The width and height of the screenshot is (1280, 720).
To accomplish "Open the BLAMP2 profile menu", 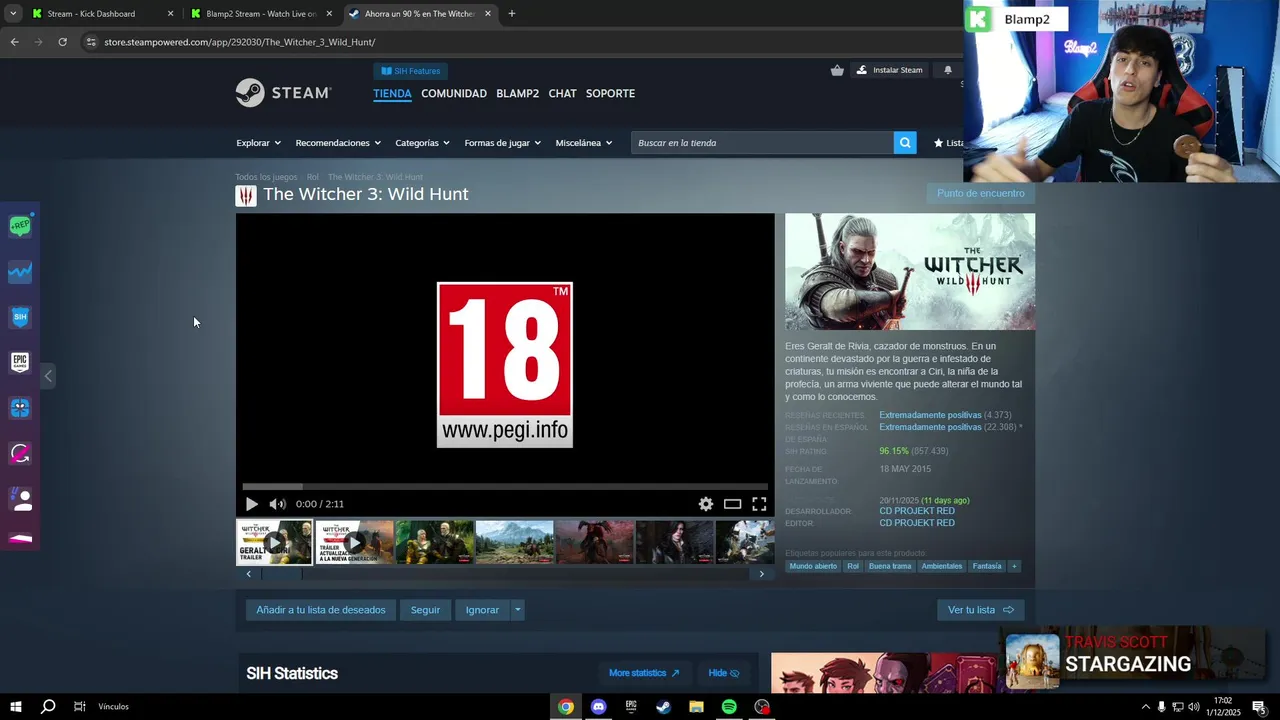I will point(518,93).
